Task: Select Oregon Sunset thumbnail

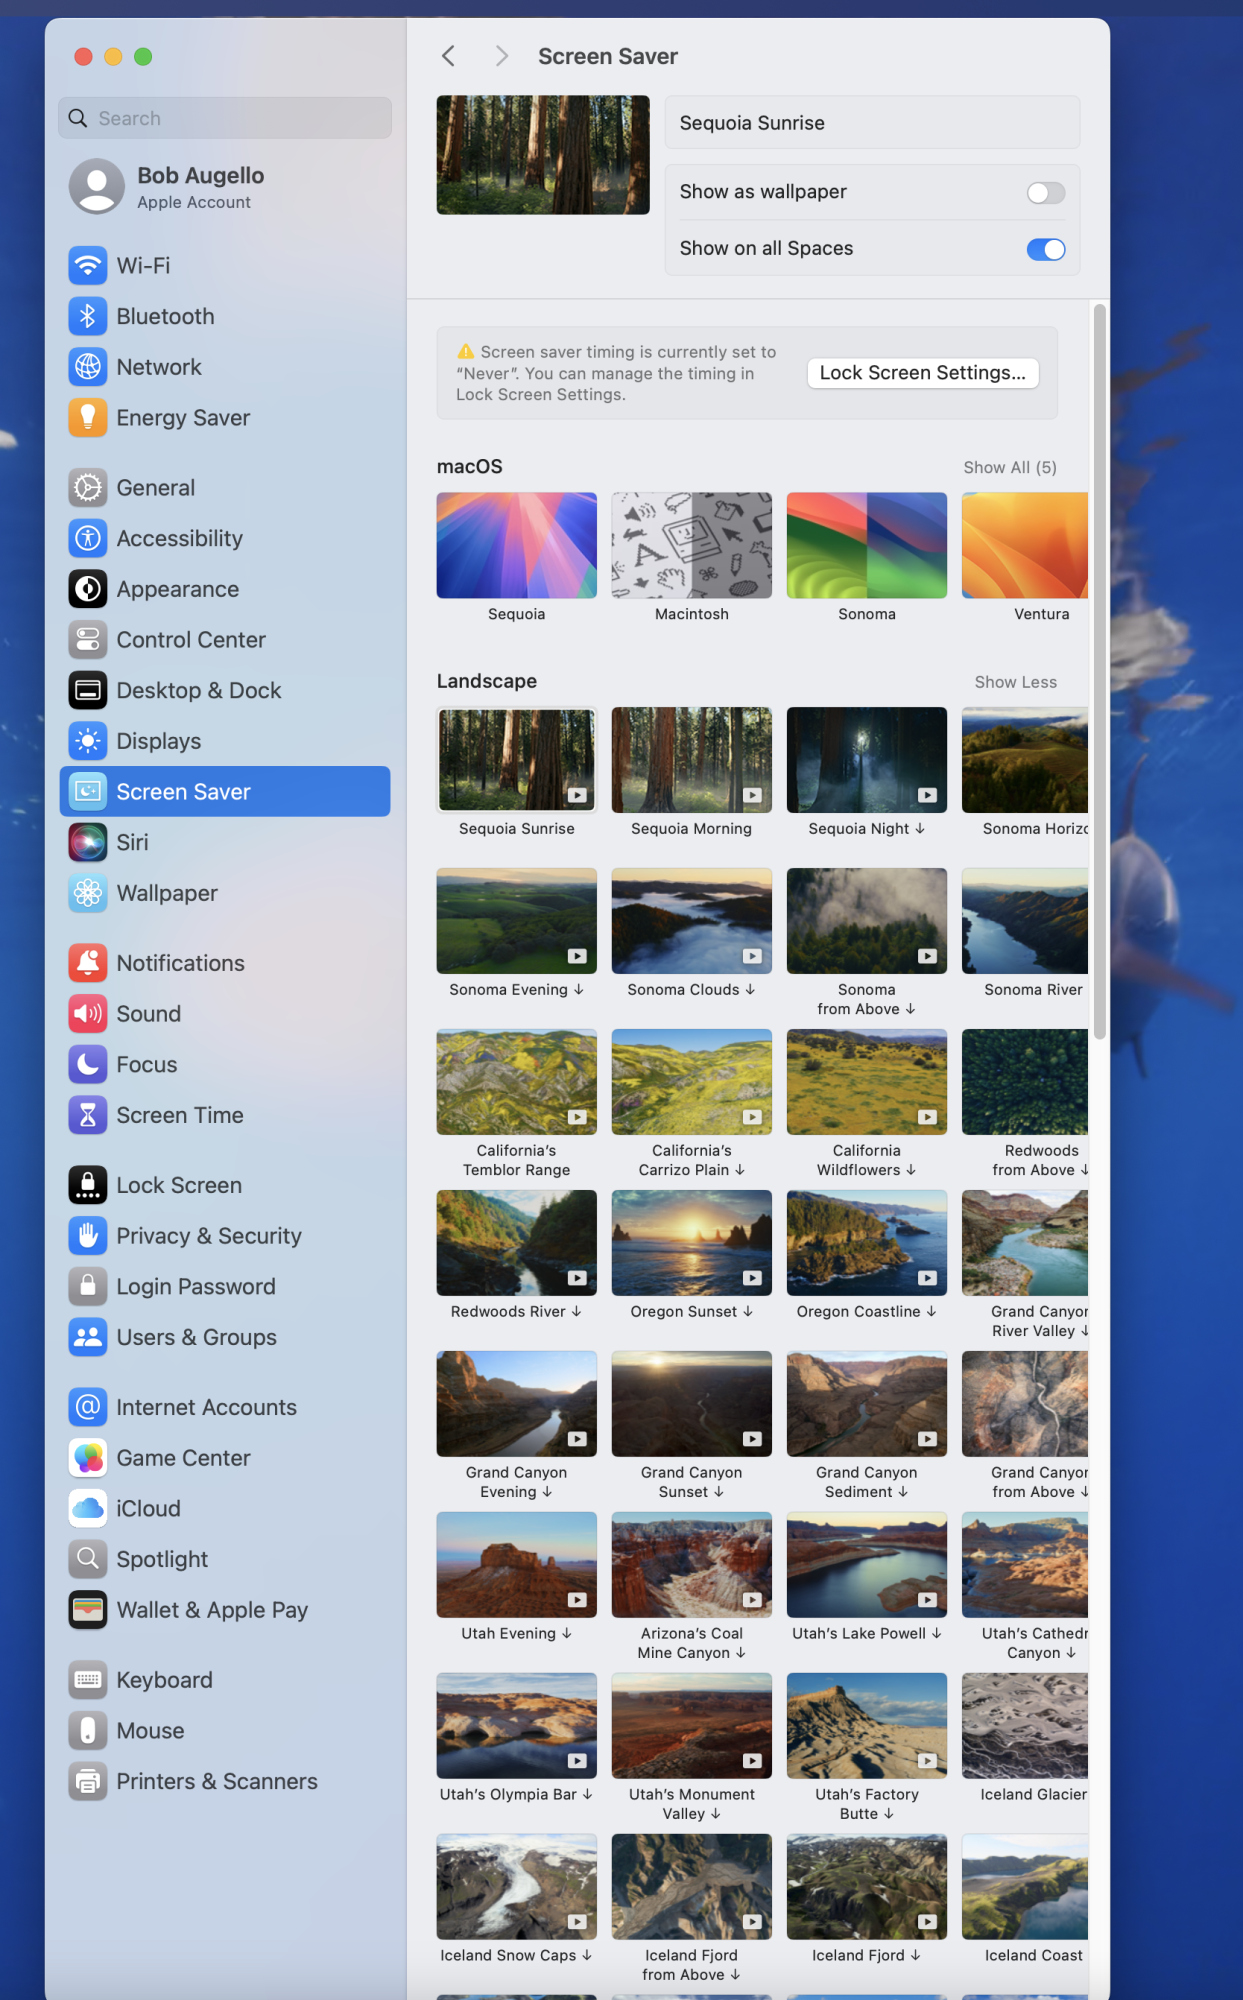Action: click(692, 1243)
